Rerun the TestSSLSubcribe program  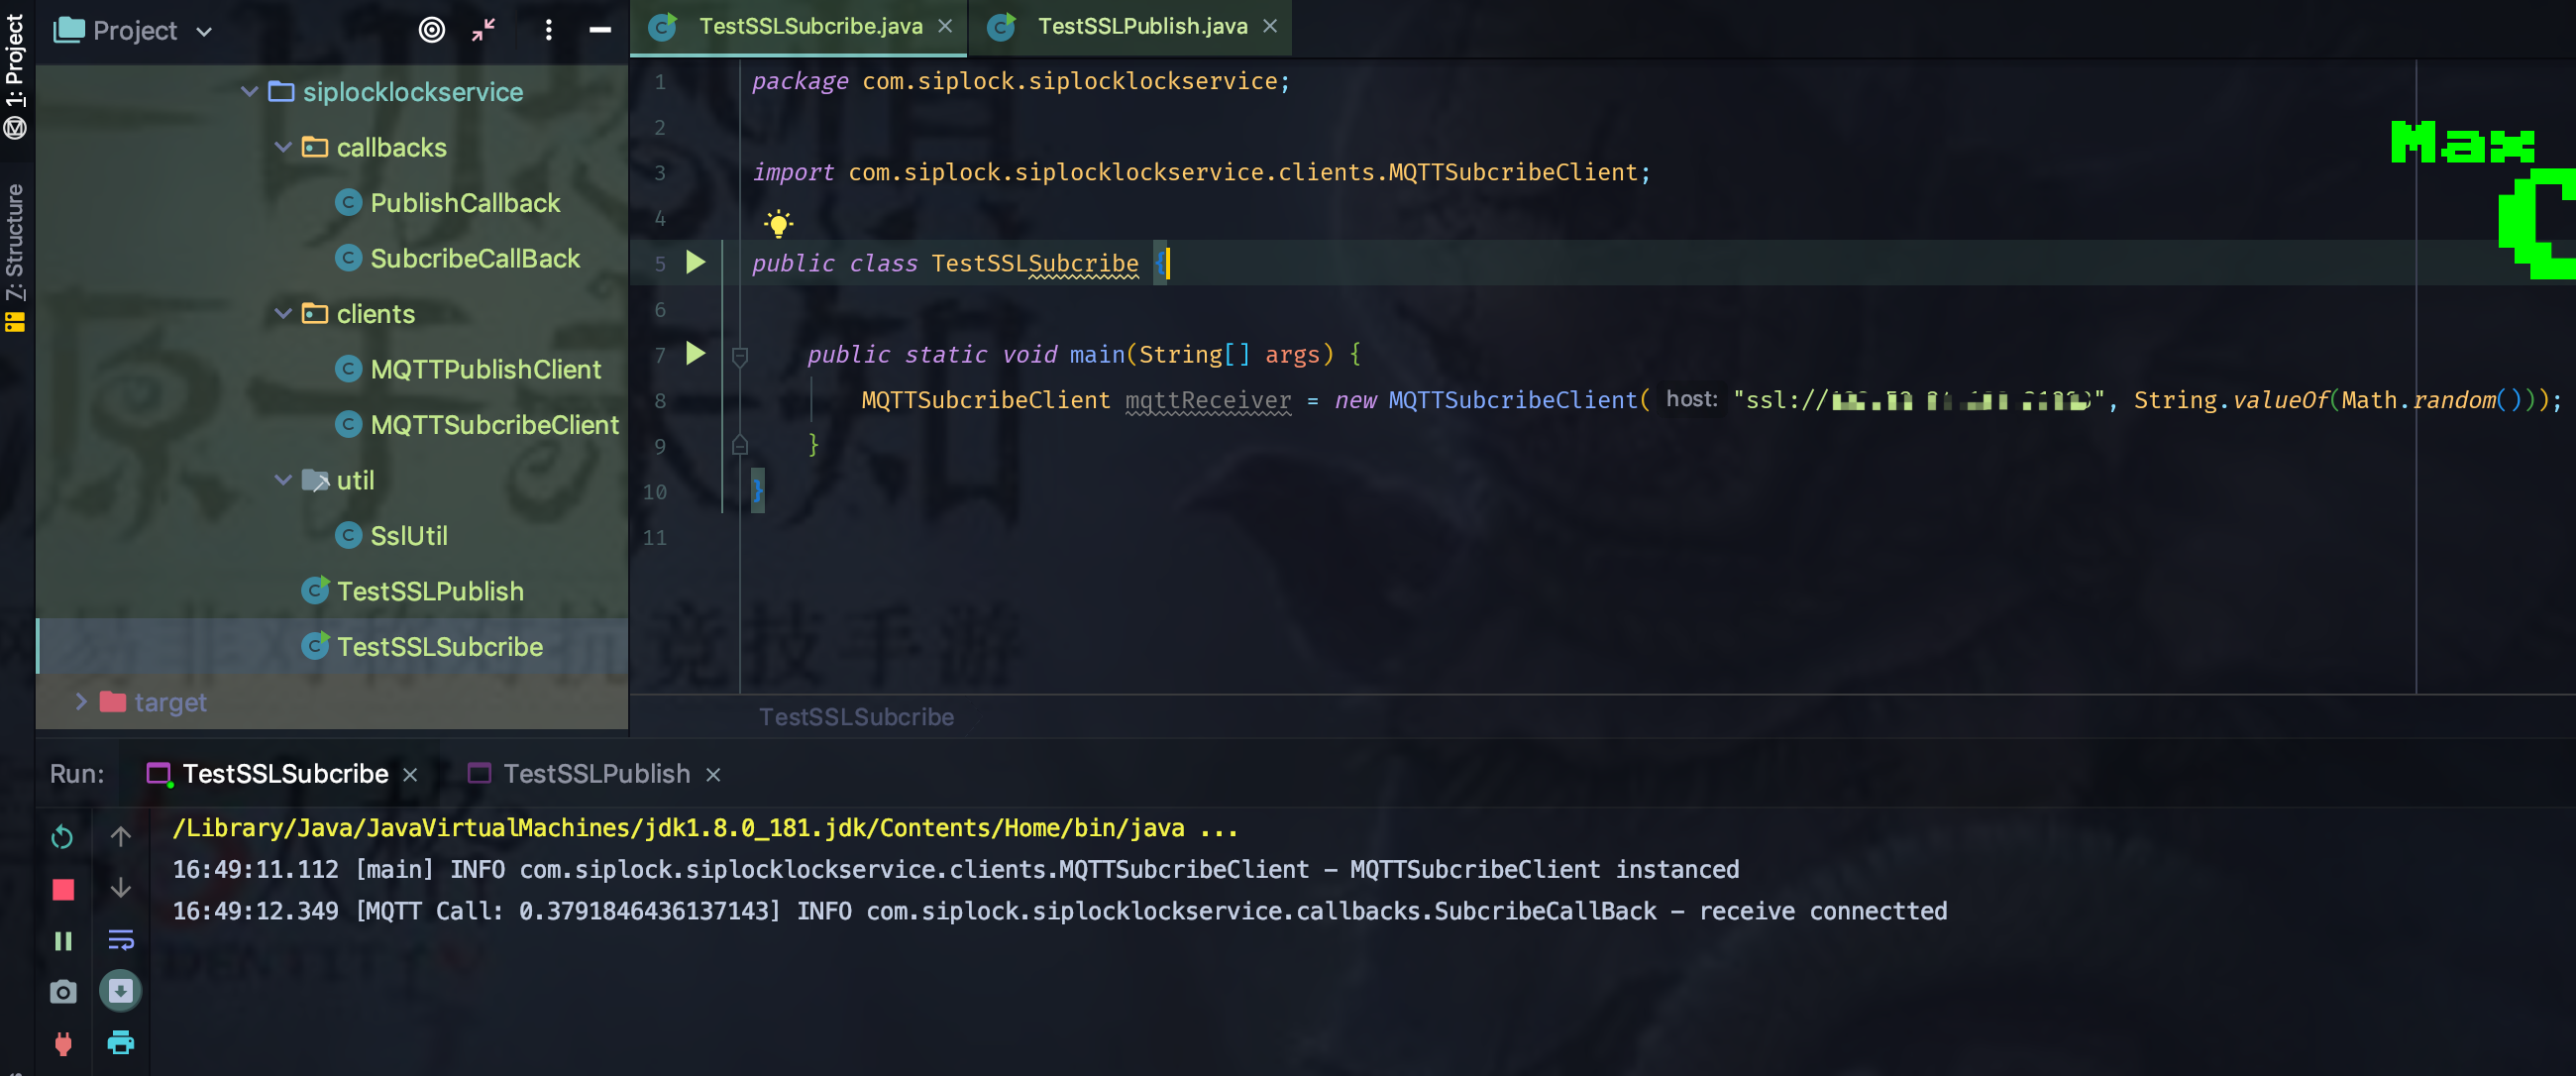pyautogui.click(x=63, y=837)
